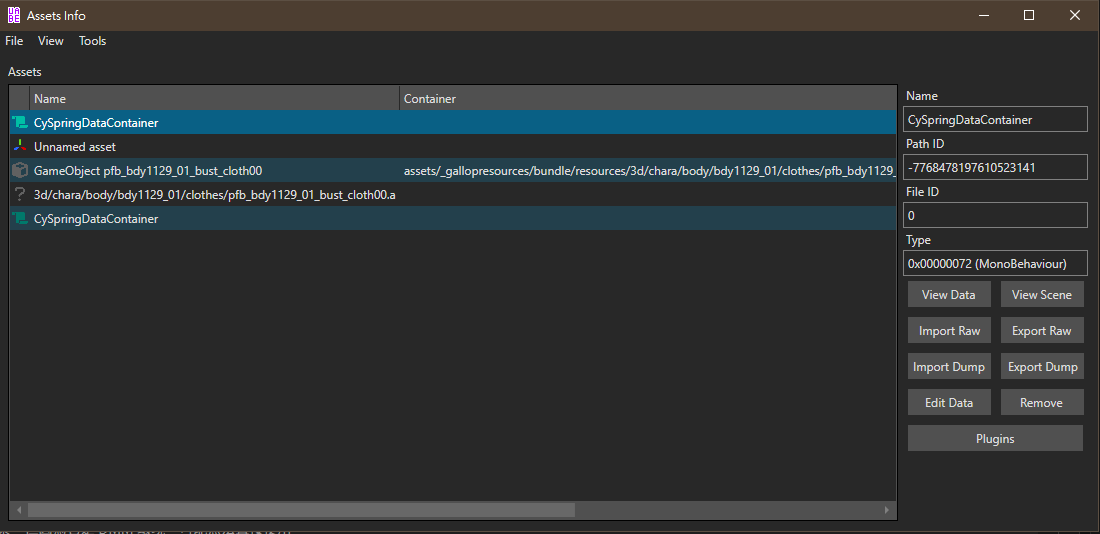The image size is (1100, 534).
Task: Click the File ID field
Action: point(995,215)
